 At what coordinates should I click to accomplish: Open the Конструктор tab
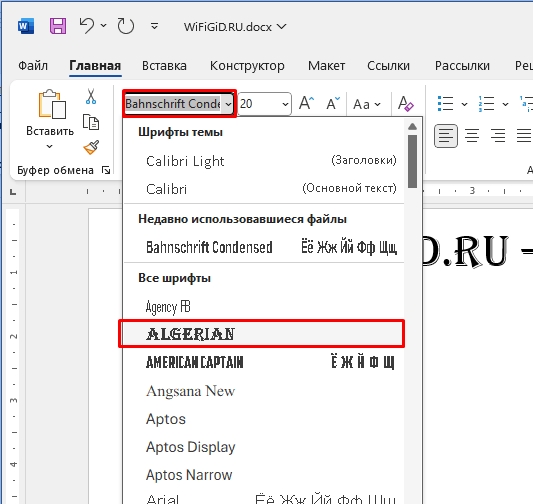click(x=247, y=66)
